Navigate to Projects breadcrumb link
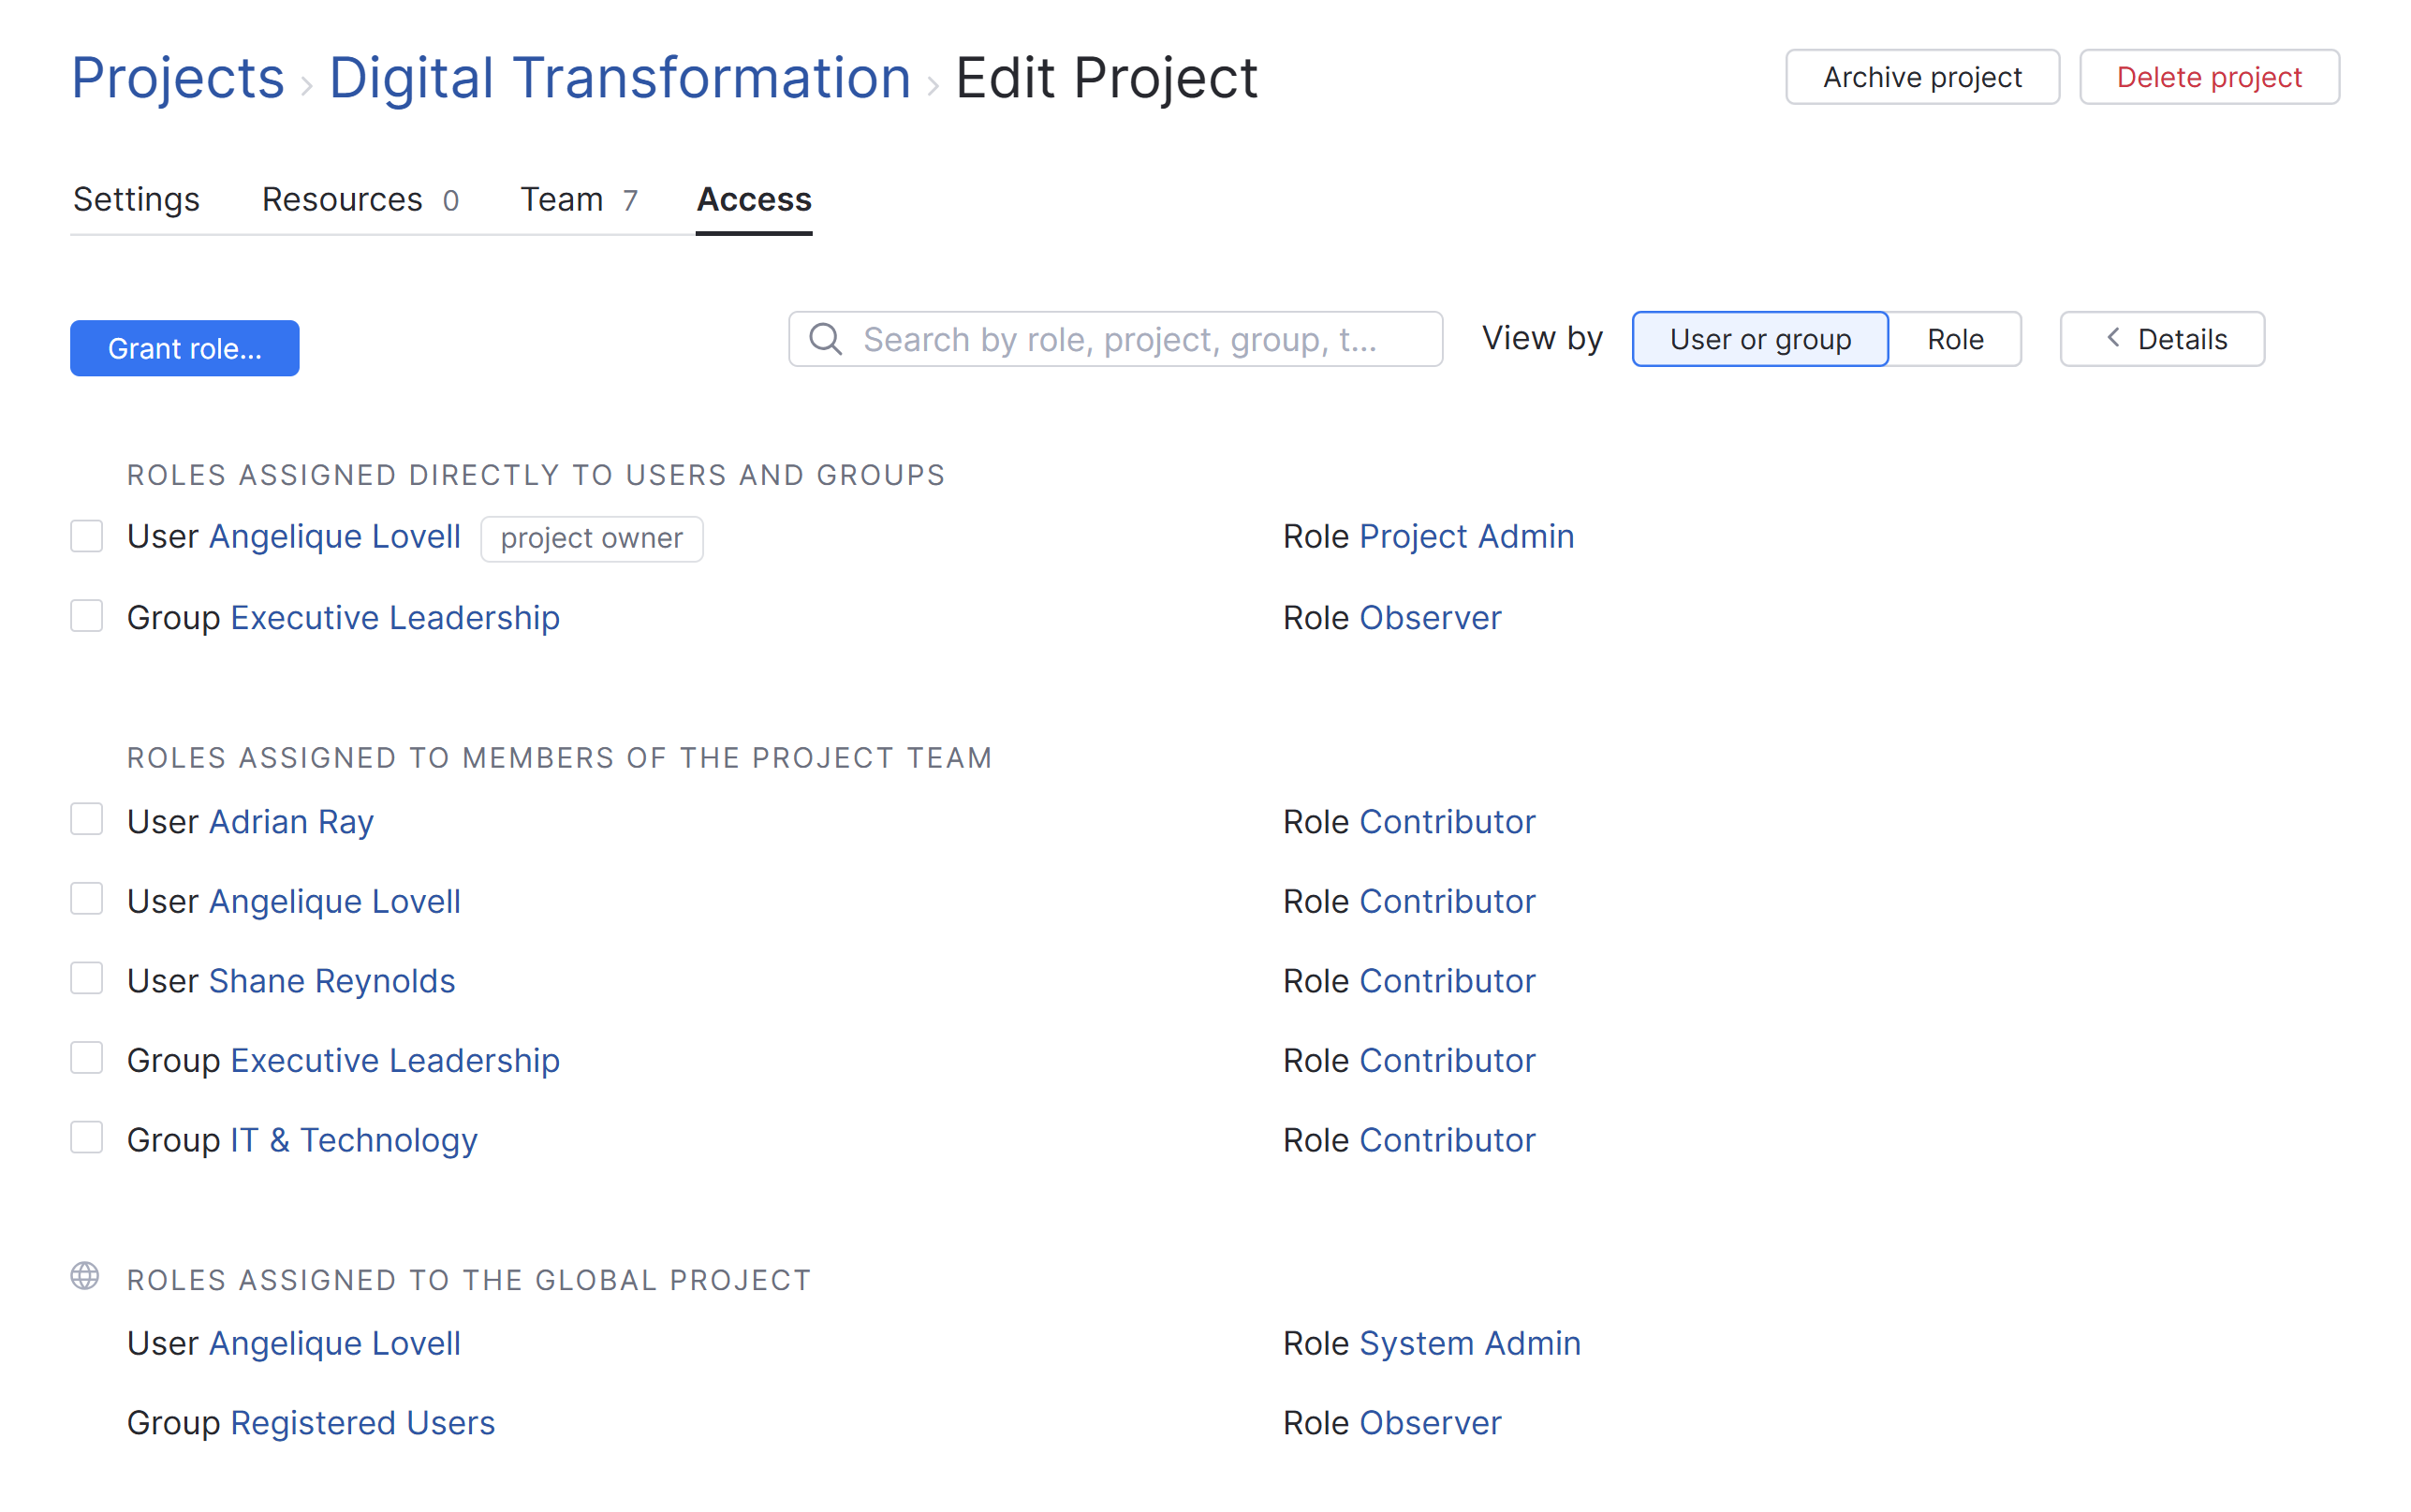This screenshot has width=2411, height=1512. tap(177, 77)
